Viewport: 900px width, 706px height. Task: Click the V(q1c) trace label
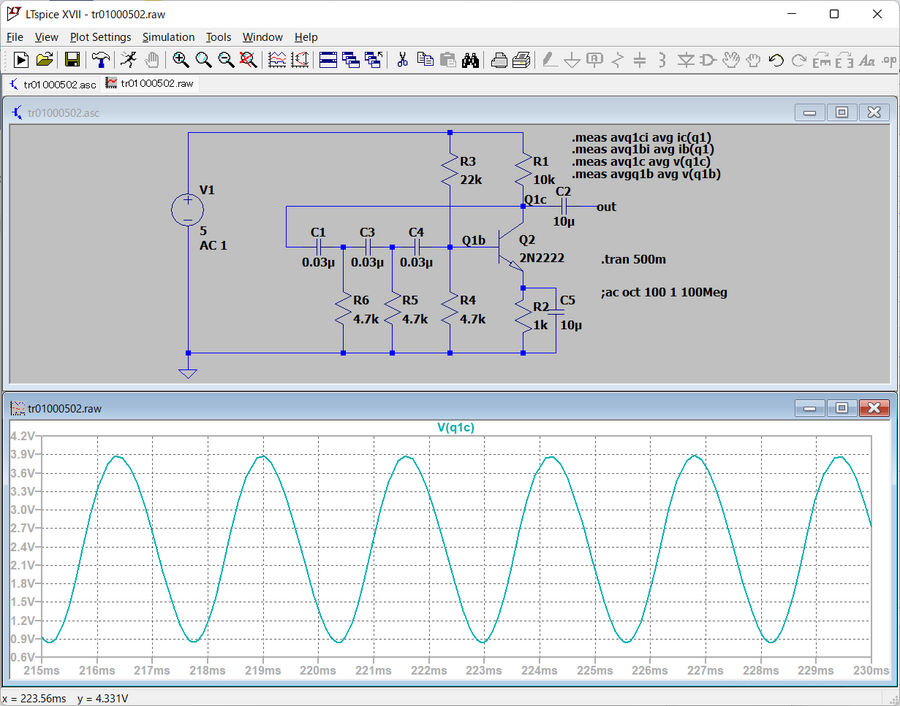(x=456, y=427)
